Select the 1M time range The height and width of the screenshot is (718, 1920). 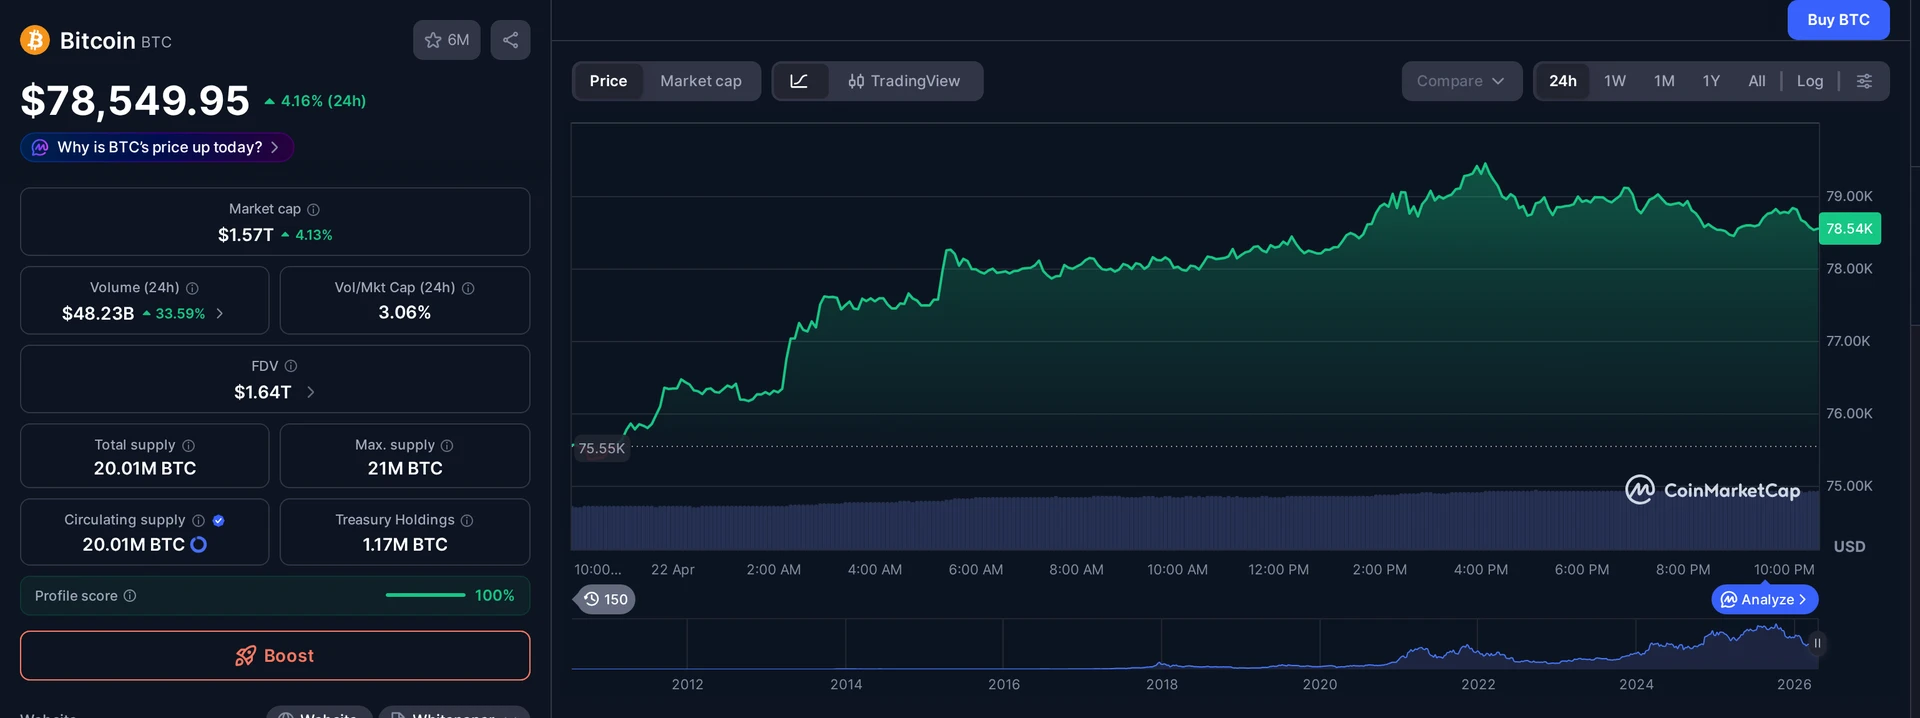click(x=1664, y=81)
